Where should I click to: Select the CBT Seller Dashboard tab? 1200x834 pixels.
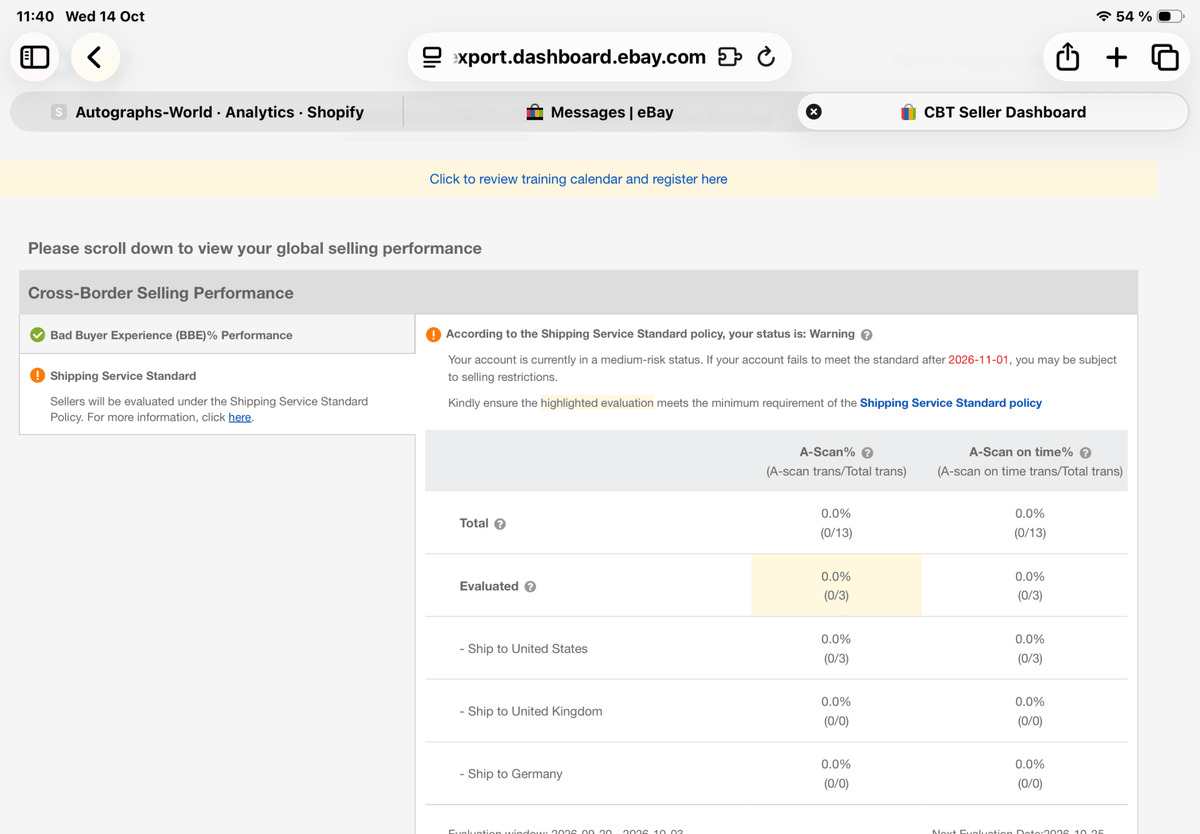click(x=993, y=112)
